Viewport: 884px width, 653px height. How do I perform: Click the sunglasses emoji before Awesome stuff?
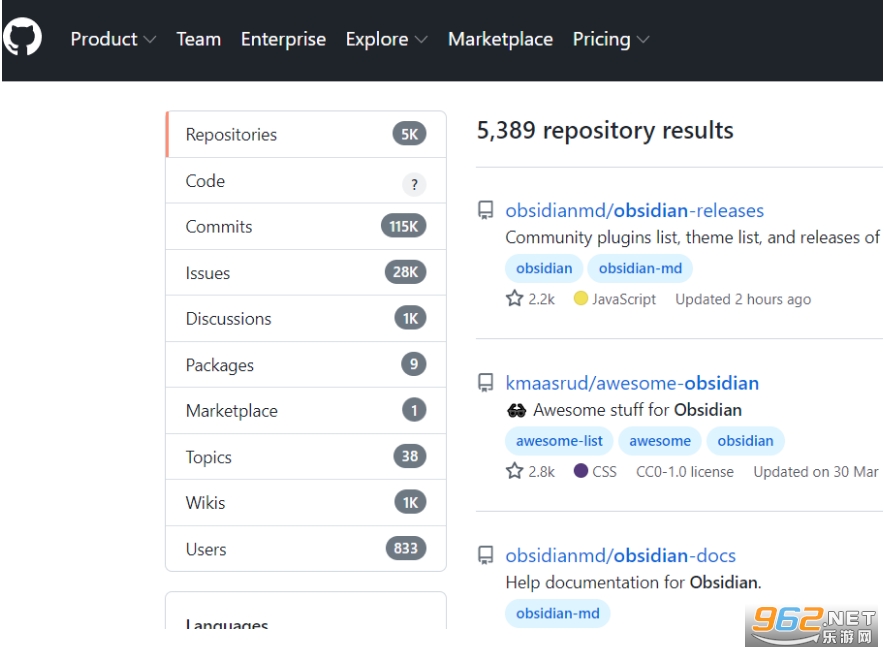tap(516, 411)
